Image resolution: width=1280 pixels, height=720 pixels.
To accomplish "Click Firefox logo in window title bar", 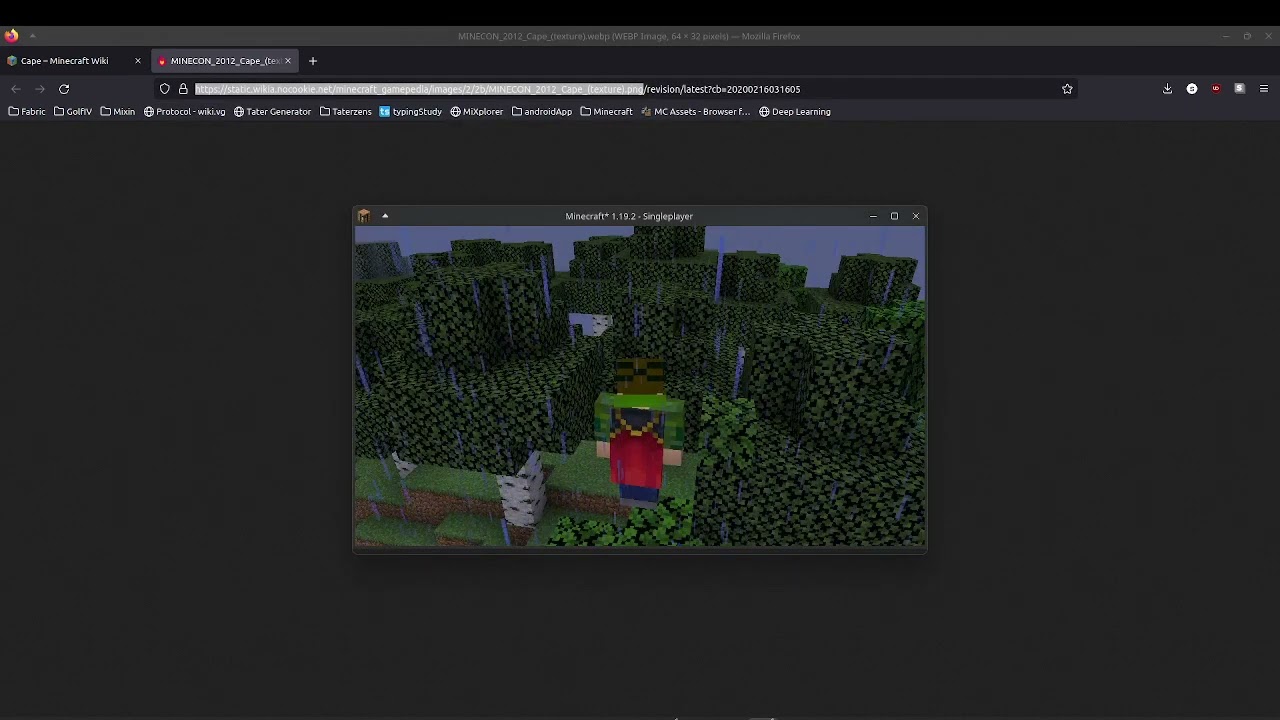I will coord(11,36).
